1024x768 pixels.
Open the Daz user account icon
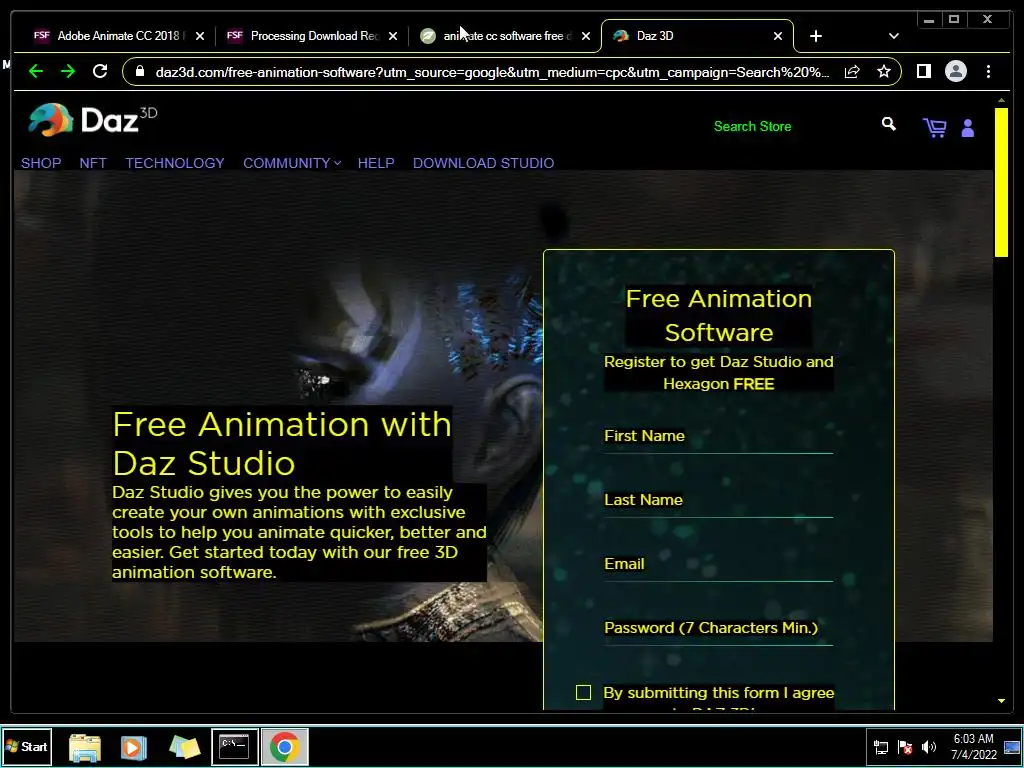coord(967,128)
